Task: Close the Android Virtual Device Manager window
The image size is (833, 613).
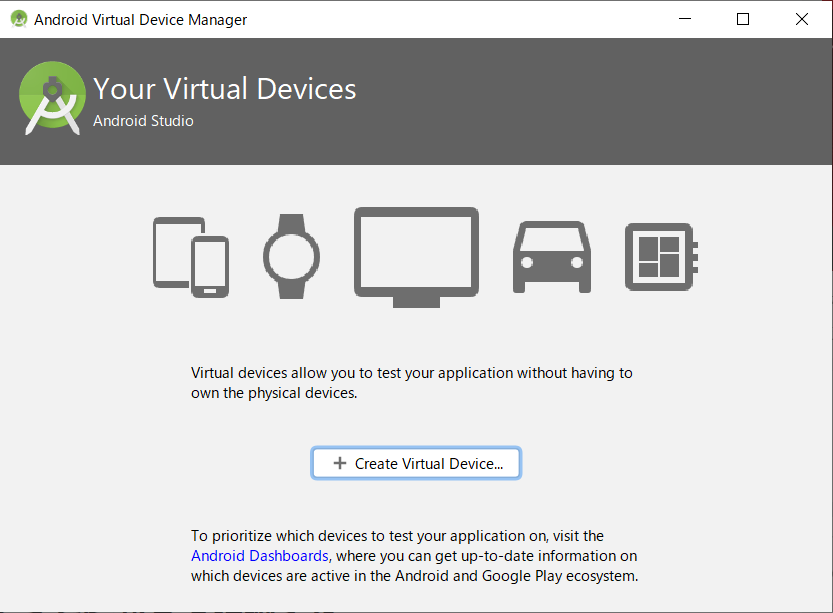Action: tap(802, 19)
